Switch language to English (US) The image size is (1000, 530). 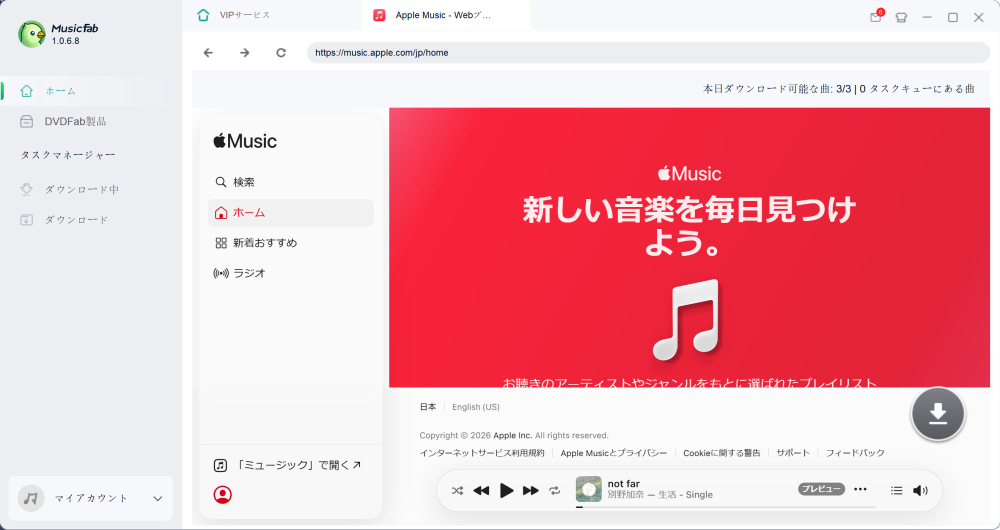tap(476, 407)
